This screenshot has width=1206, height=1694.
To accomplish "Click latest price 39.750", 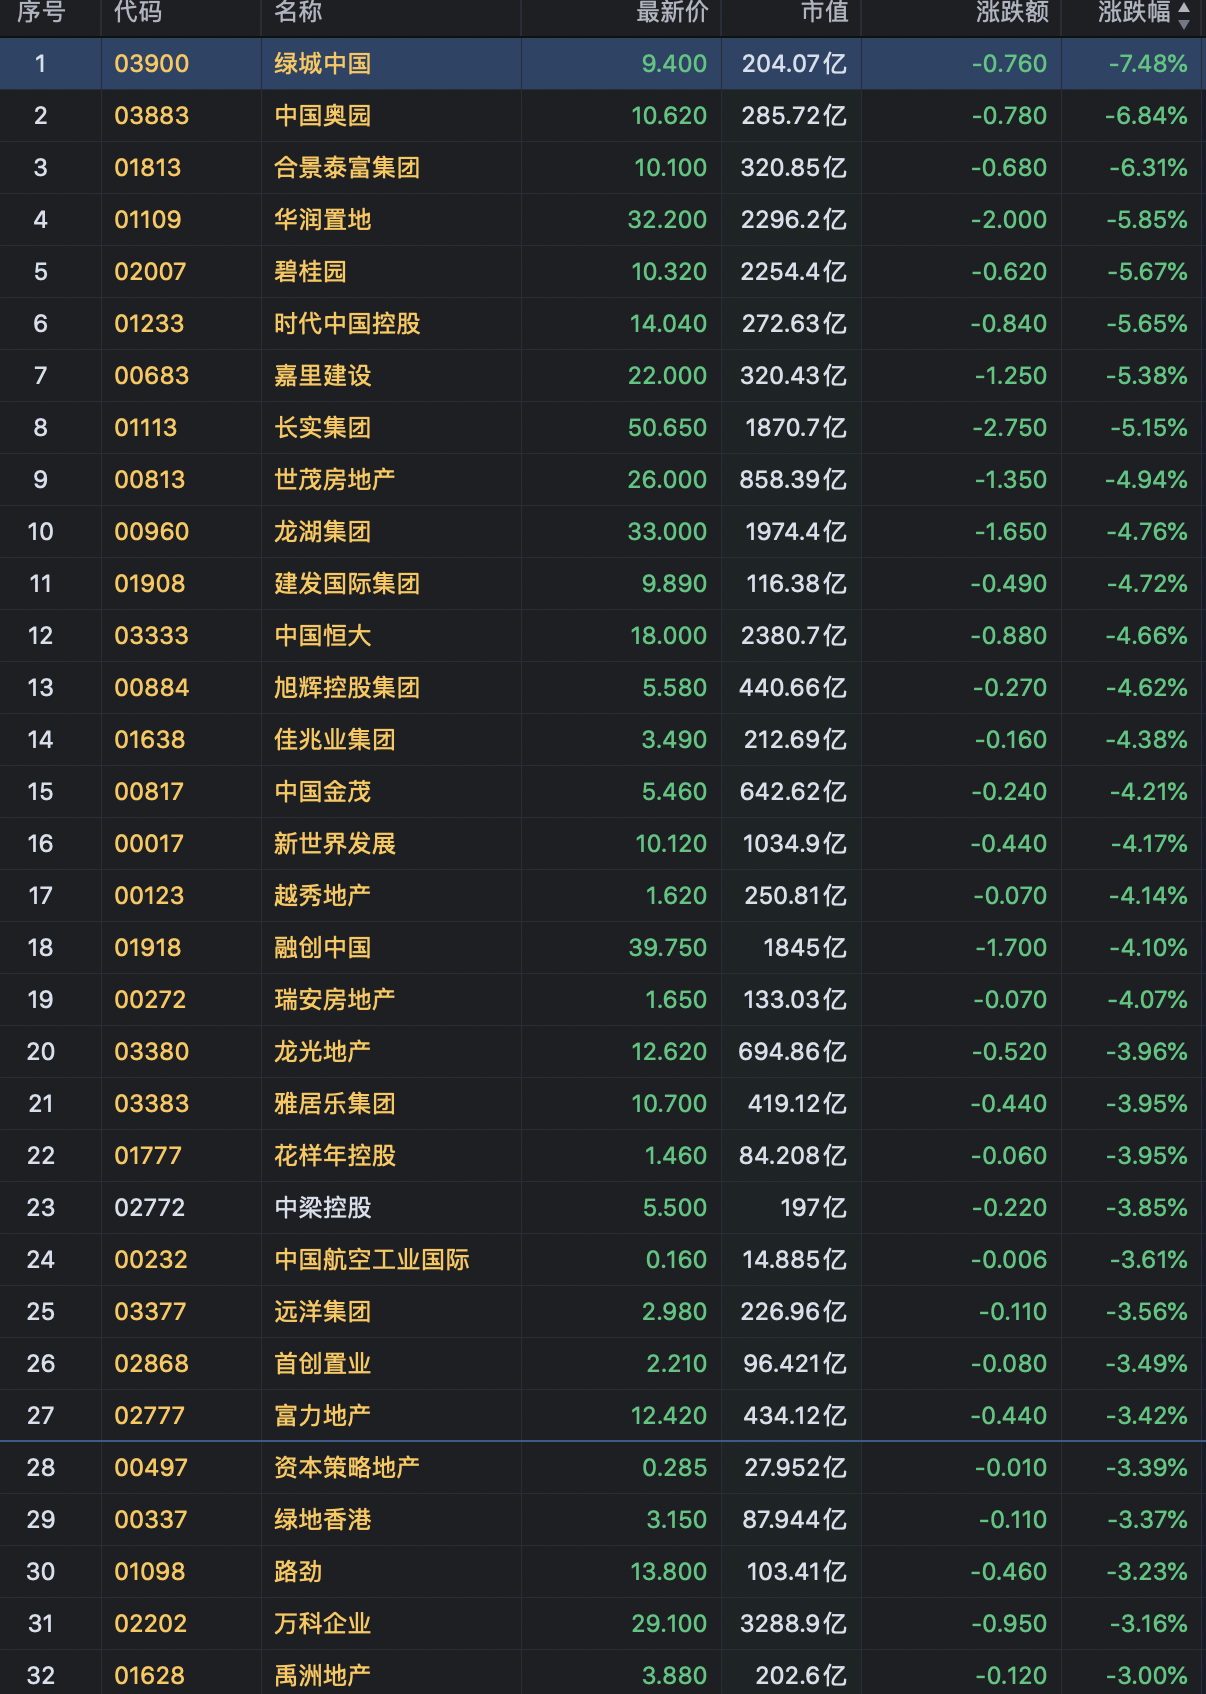I will coord(668,948).
